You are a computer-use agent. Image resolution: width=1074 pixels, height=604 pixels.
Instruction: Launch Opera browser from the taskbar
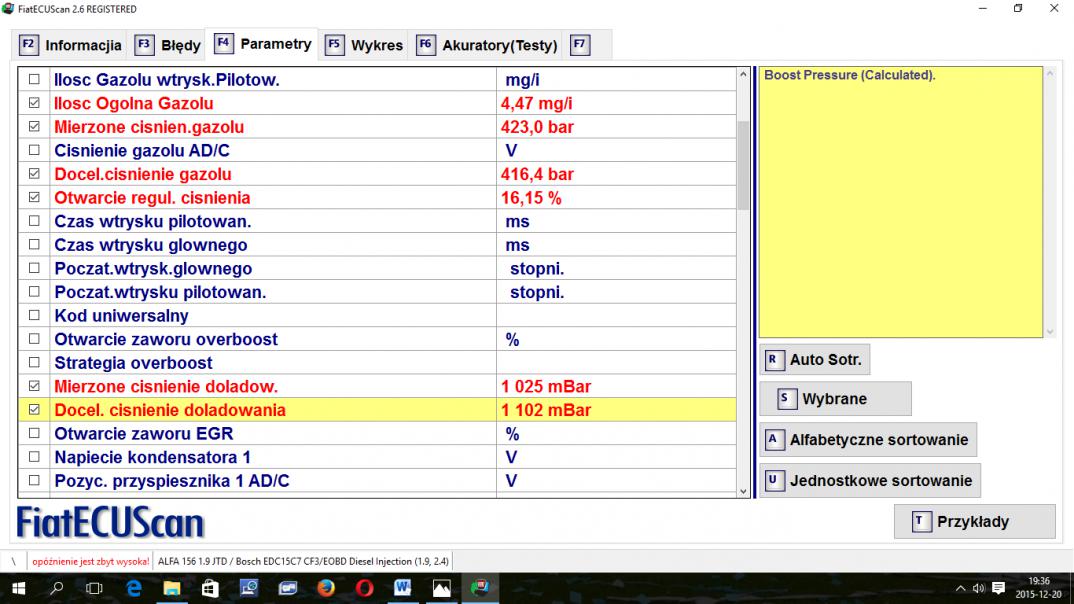[x=364, y=588]
